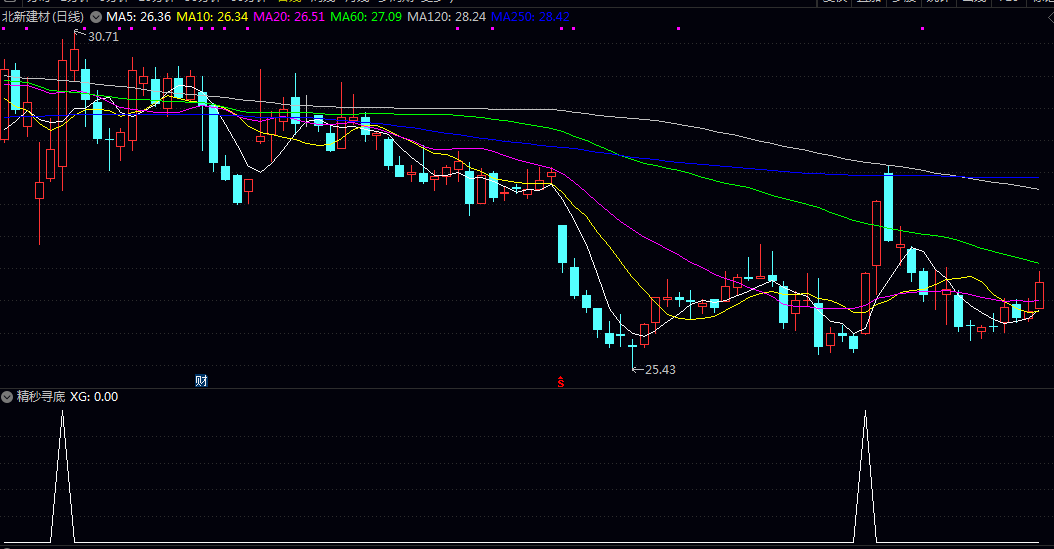Select the MA5: 26.36 label
This screenshot has width=1054, height=549.
click(138, 17)
